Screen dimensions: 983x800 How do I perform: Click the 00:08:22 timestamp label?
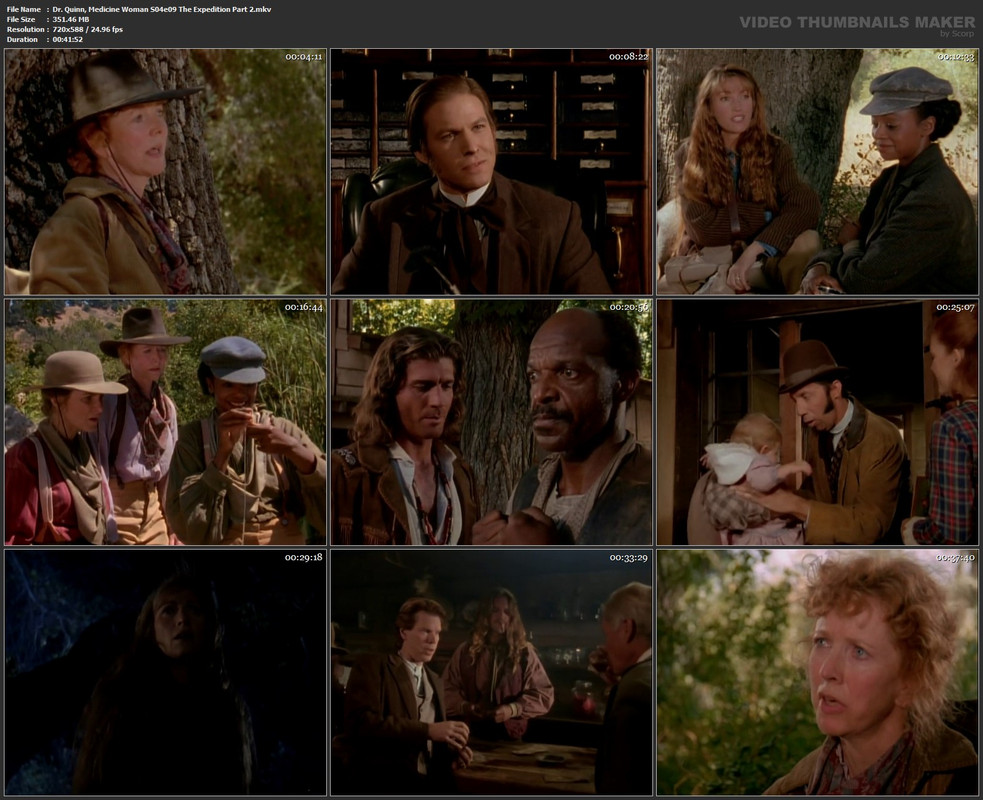(x=629, y=57)
